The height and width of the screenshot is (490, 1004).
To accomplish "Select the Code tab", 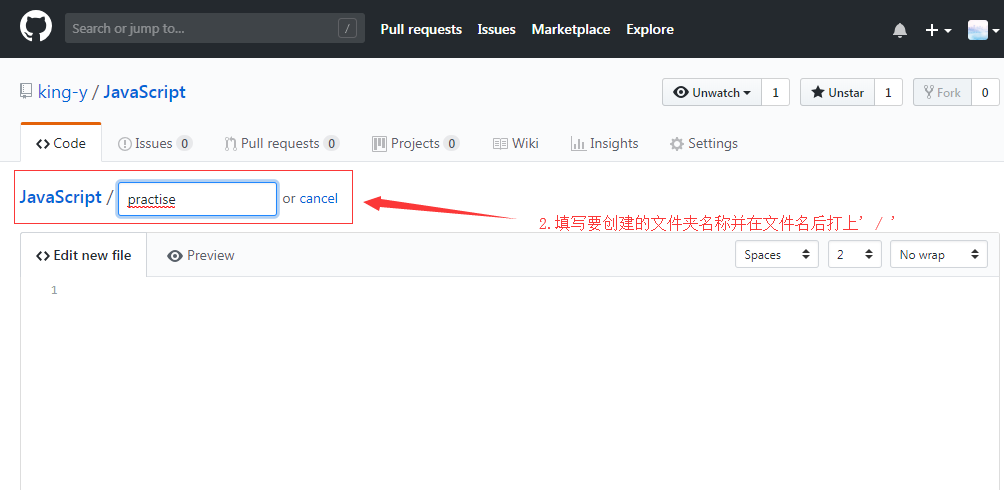I will coord(61,143).
